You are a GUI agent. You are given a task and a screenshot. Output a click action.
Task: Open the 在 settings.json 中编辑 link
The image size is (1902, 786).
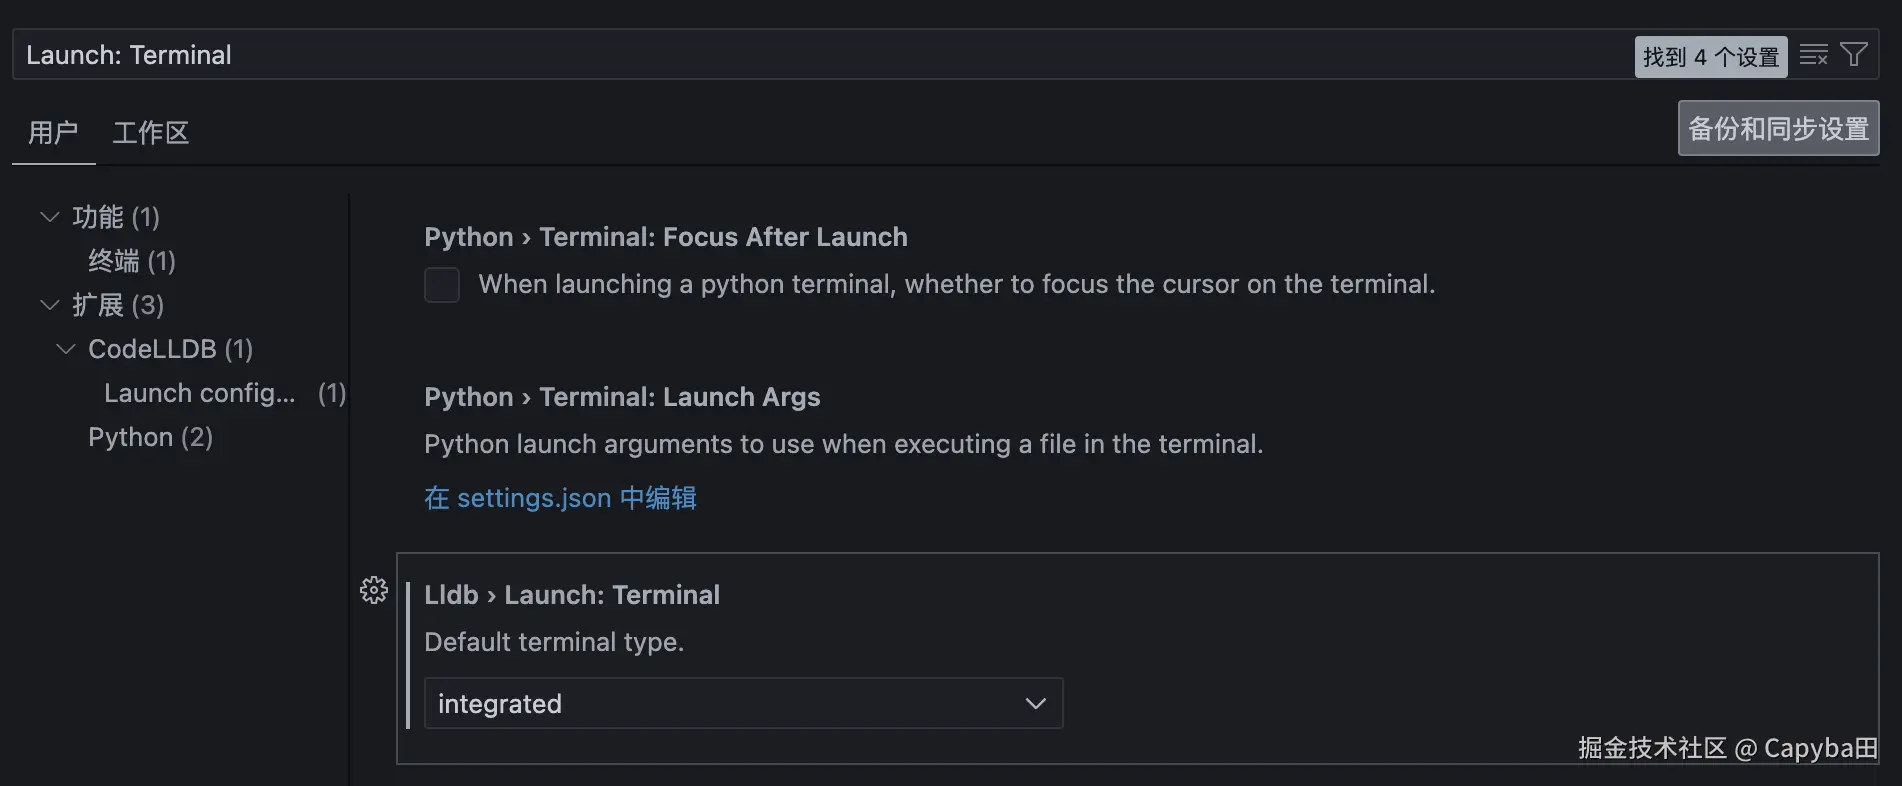pos(560,498)
